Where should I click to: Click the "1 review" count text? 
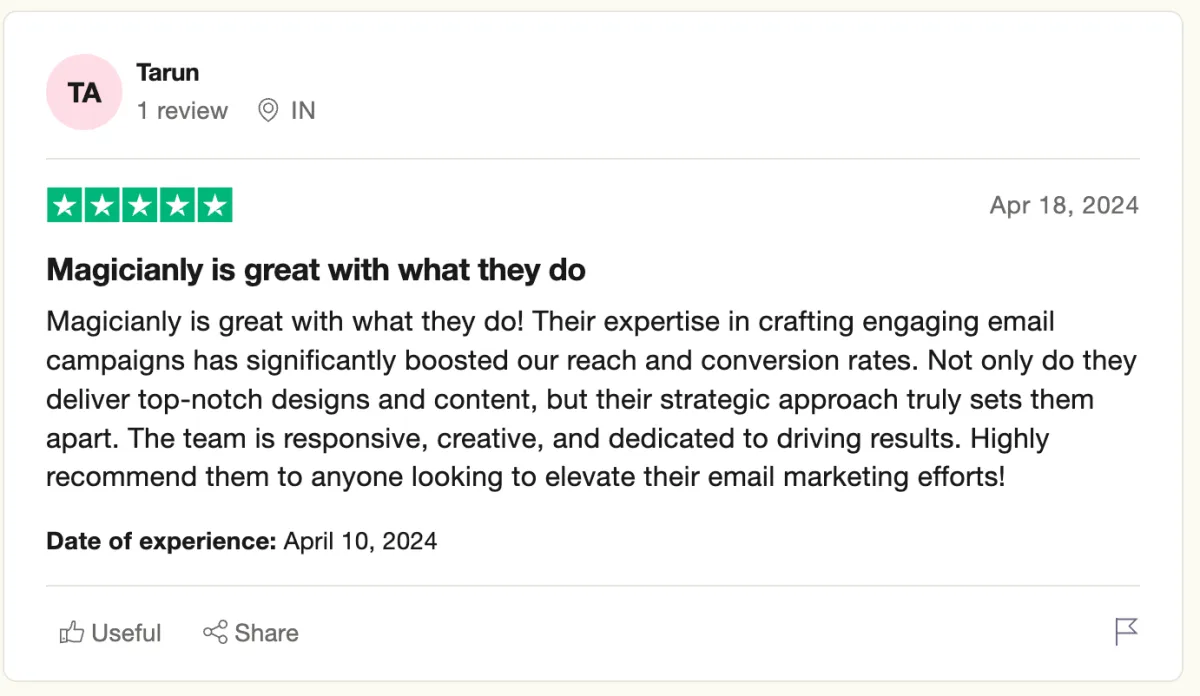pyautogui.click(x=182, y=110)
